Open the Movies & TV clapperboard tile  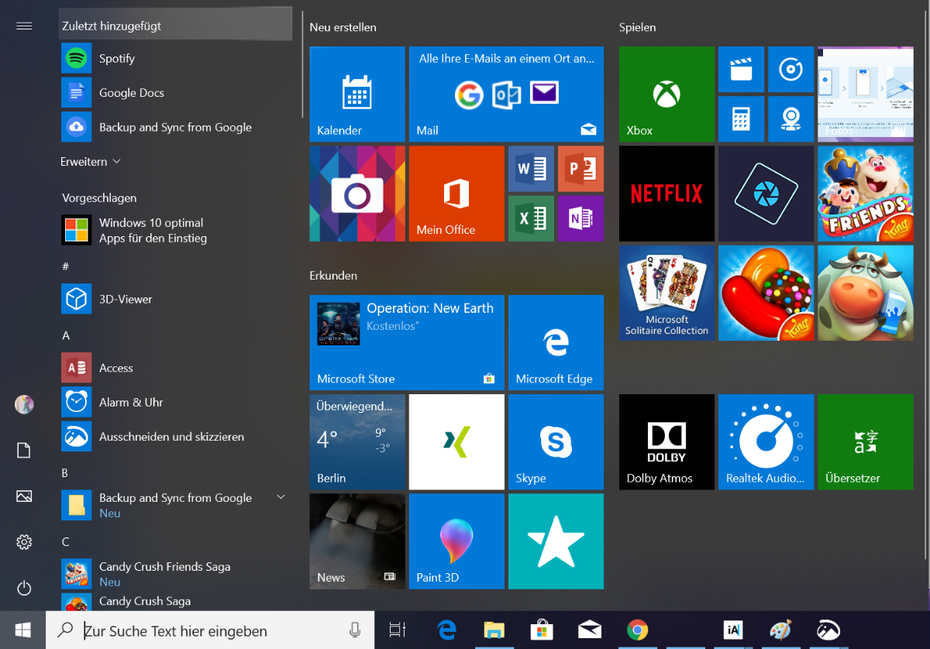tap(741, 69)
